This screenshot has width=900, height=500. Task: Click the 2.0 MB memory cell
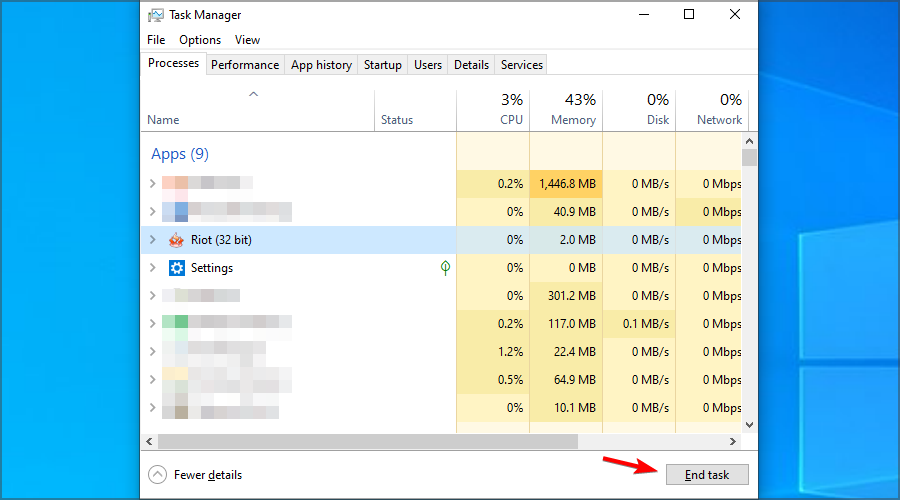click(x=566, y=240)
